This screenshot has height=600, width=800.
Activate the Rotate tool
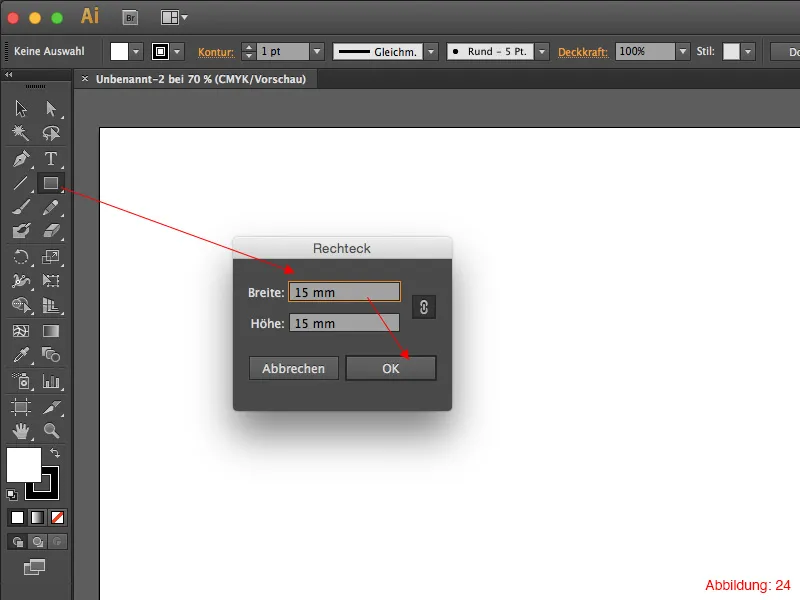pyautogui.click(x=21, y=257)
